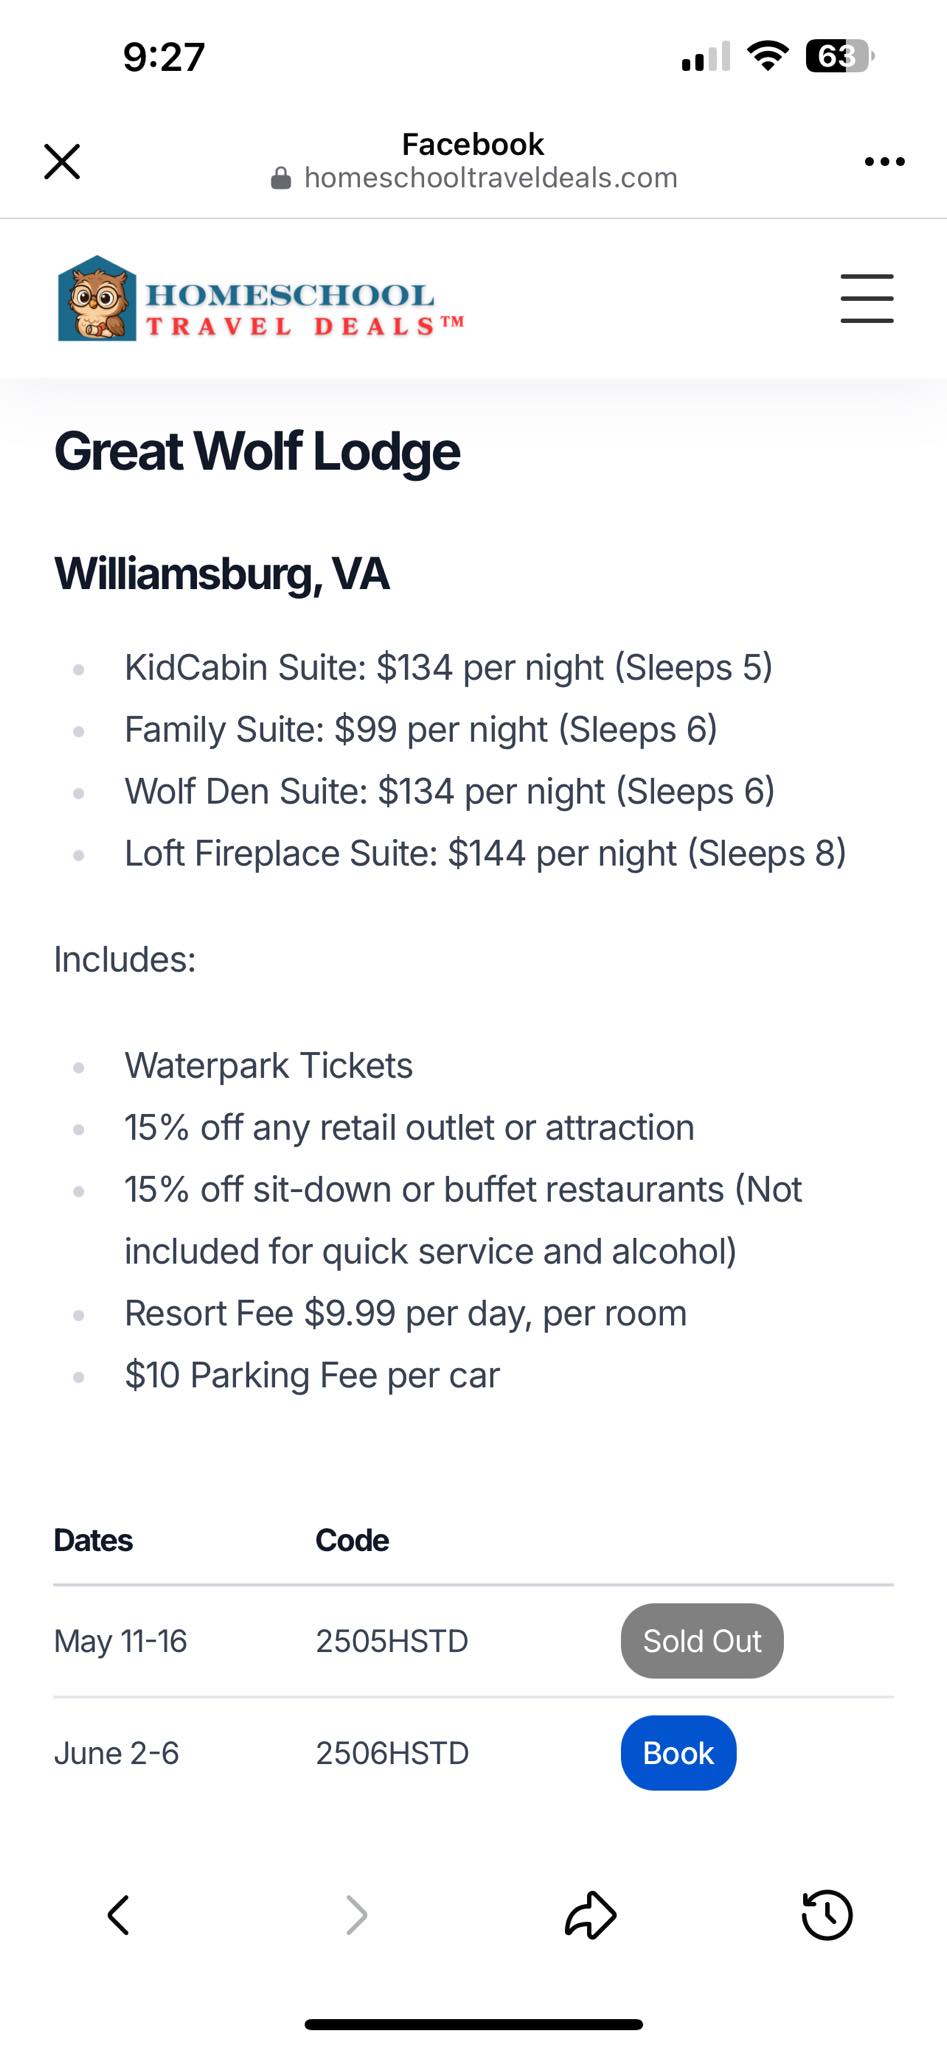
Task: Share the page with the arrow icon
Action: (x=590, y=1915)
